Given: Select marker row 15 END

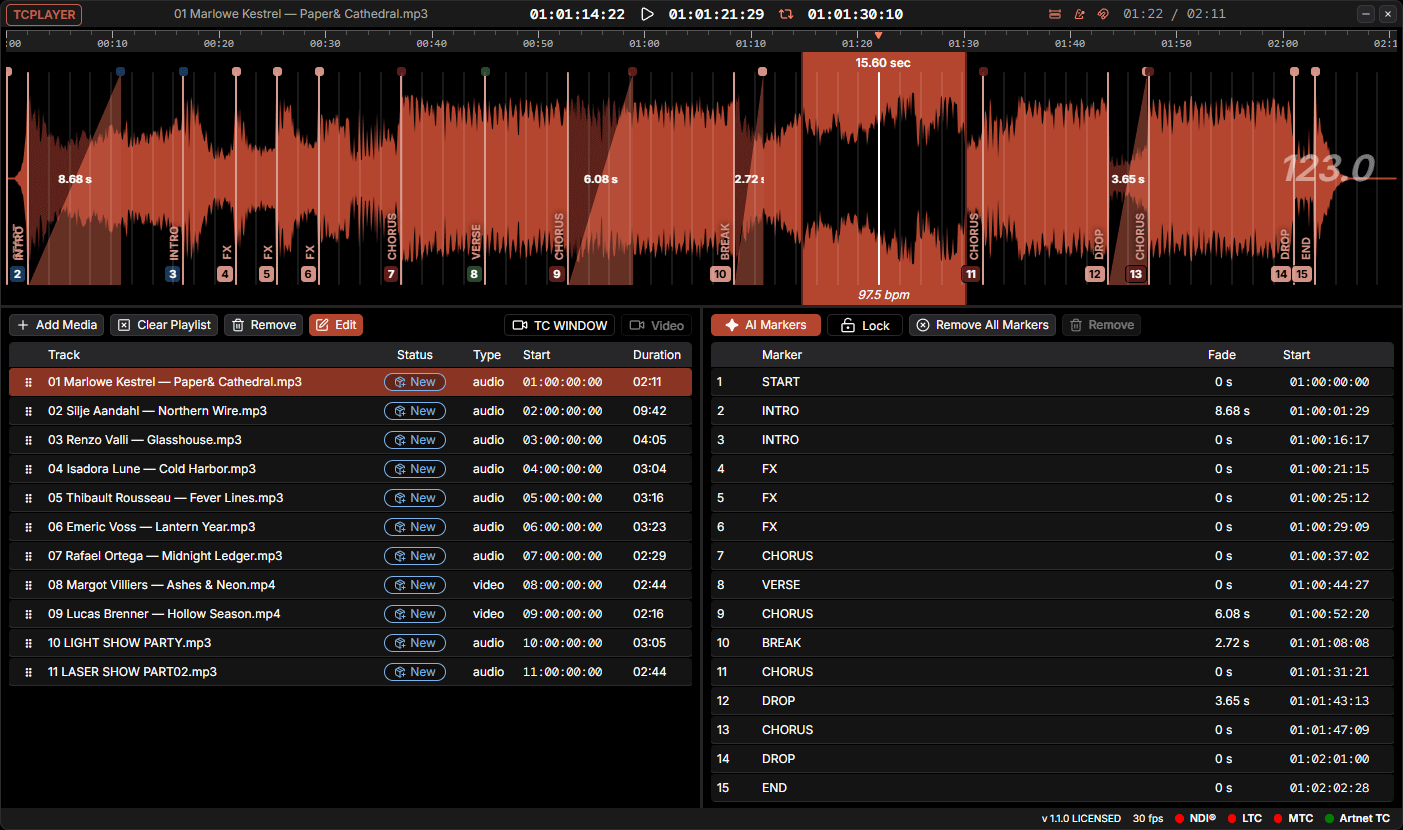Looking at the screenshot, I should 1052,788.
